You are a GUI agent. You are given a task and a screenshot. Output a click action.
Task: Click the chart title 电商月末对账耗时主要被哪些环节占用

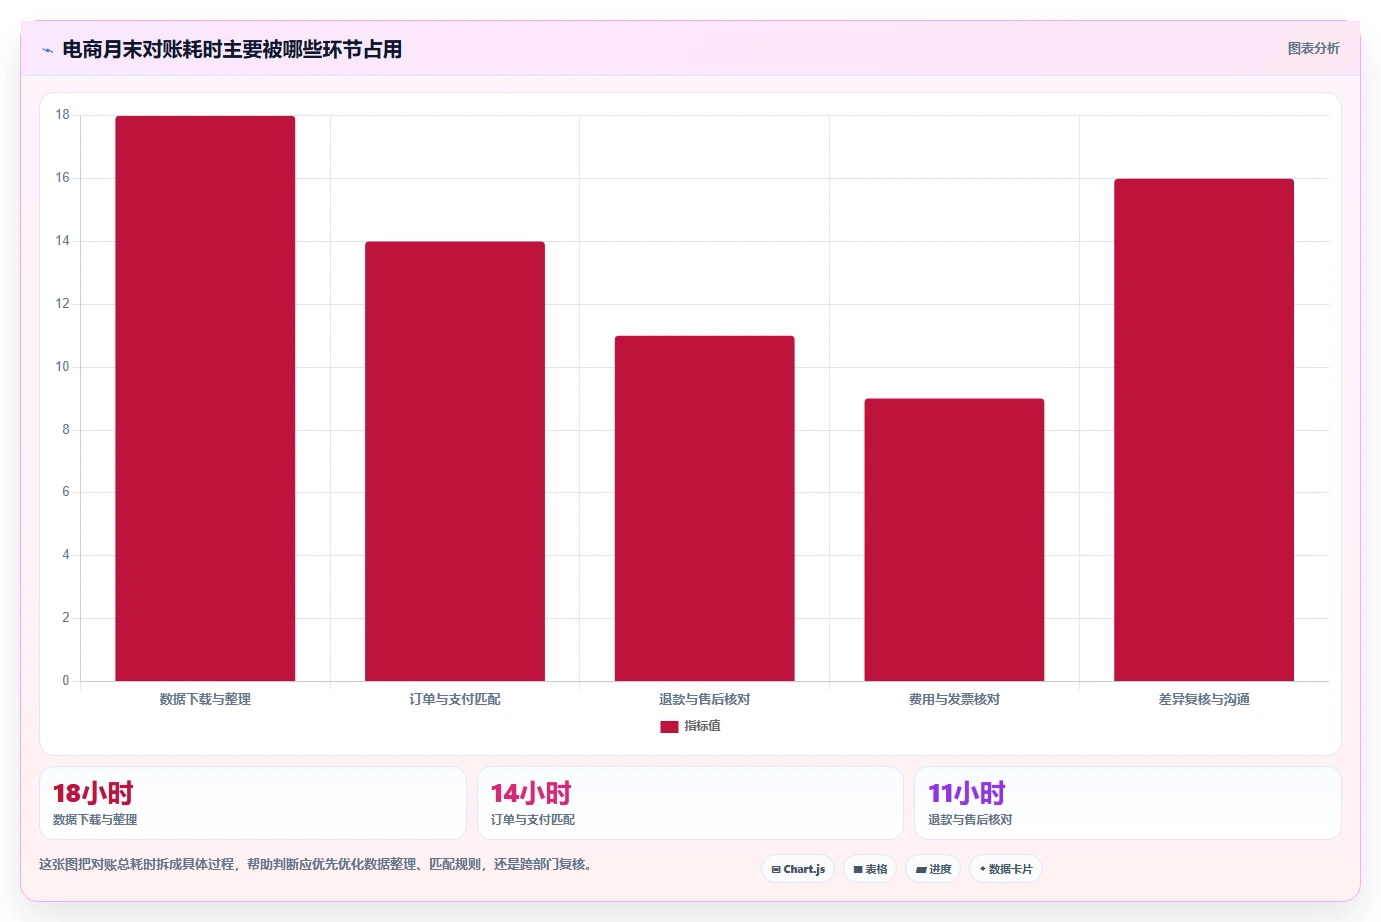(232, 49)
